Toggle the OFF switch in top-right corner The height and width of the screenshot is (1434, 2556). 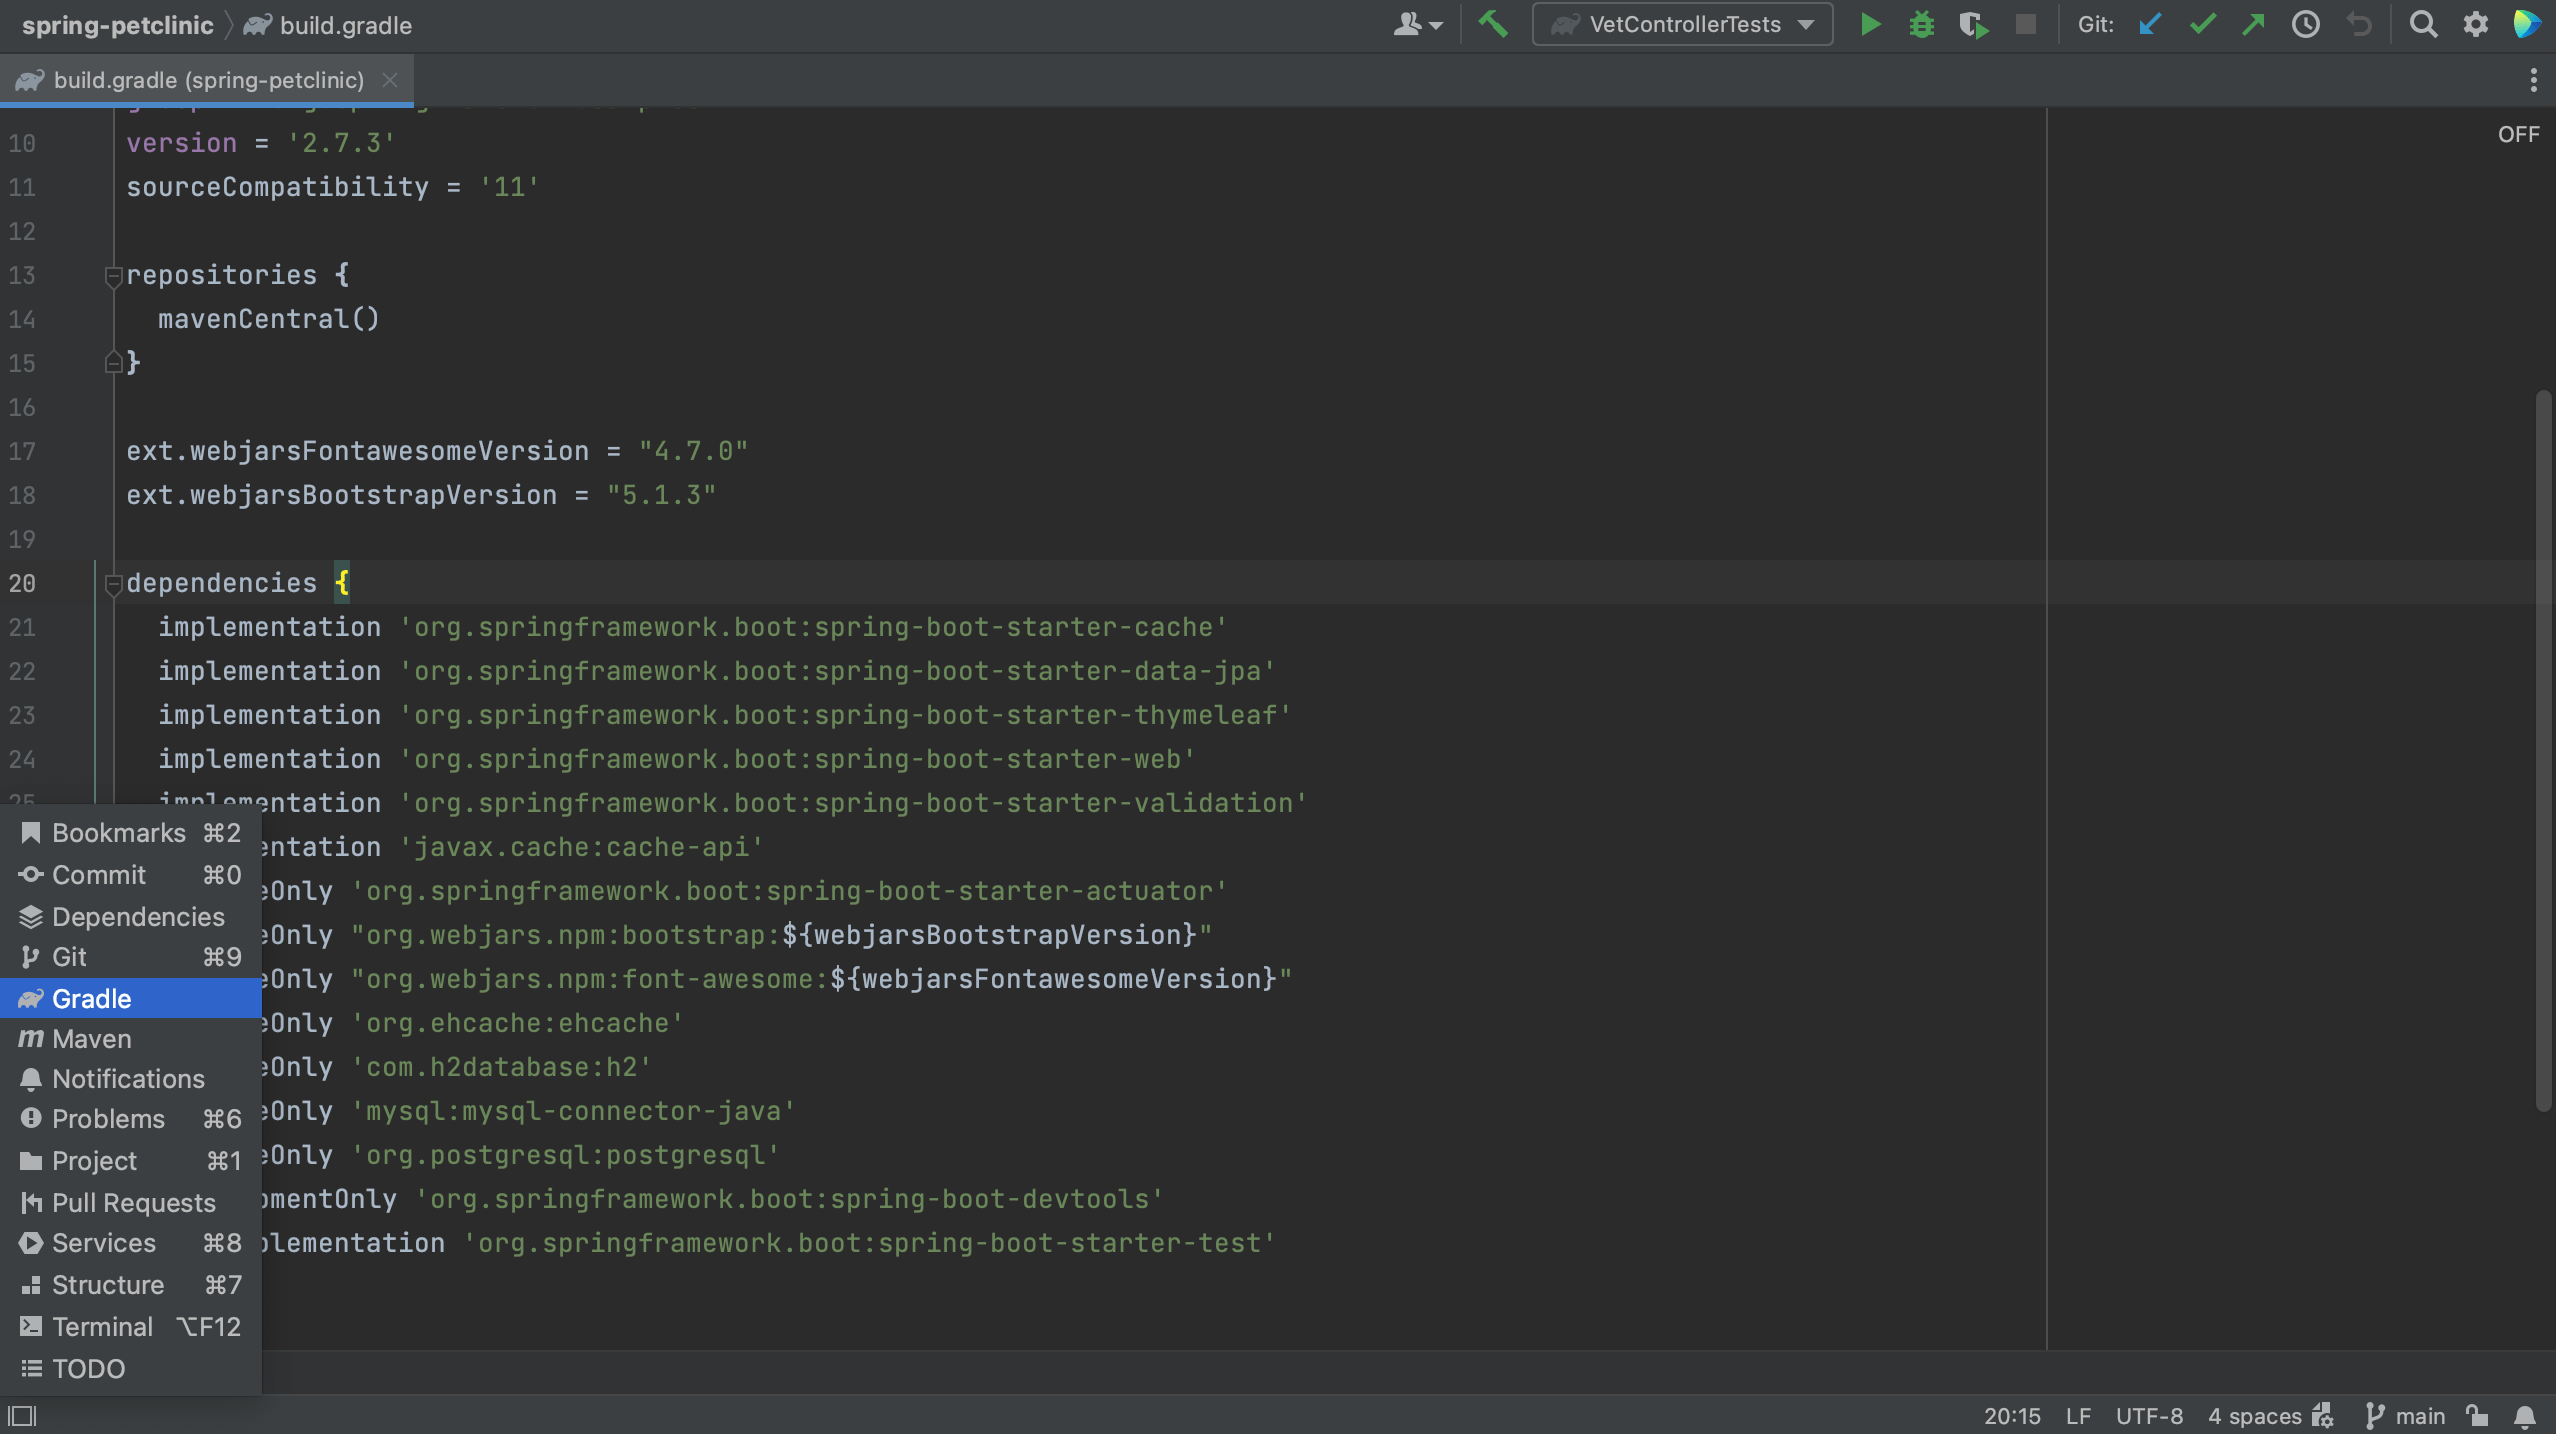click(2517, 132)
